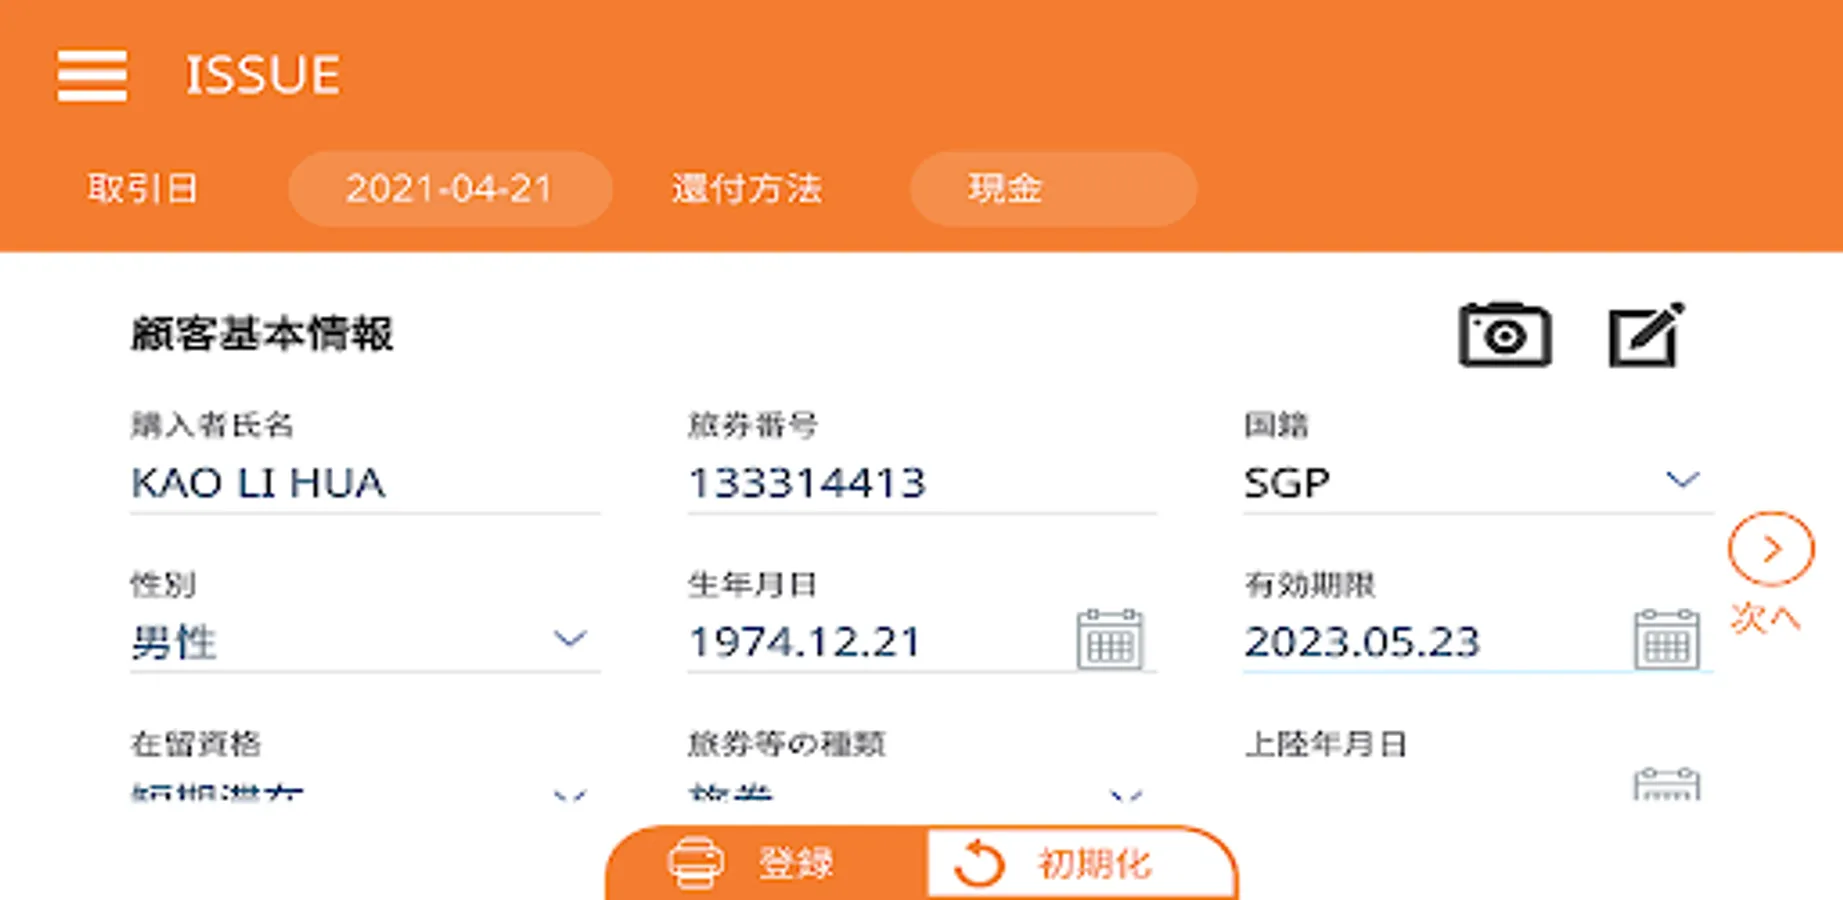Viewport: 1843px width, 900px height.
Task: Select the transaction date 2021-04-21 pill
Action: [450, 189]
